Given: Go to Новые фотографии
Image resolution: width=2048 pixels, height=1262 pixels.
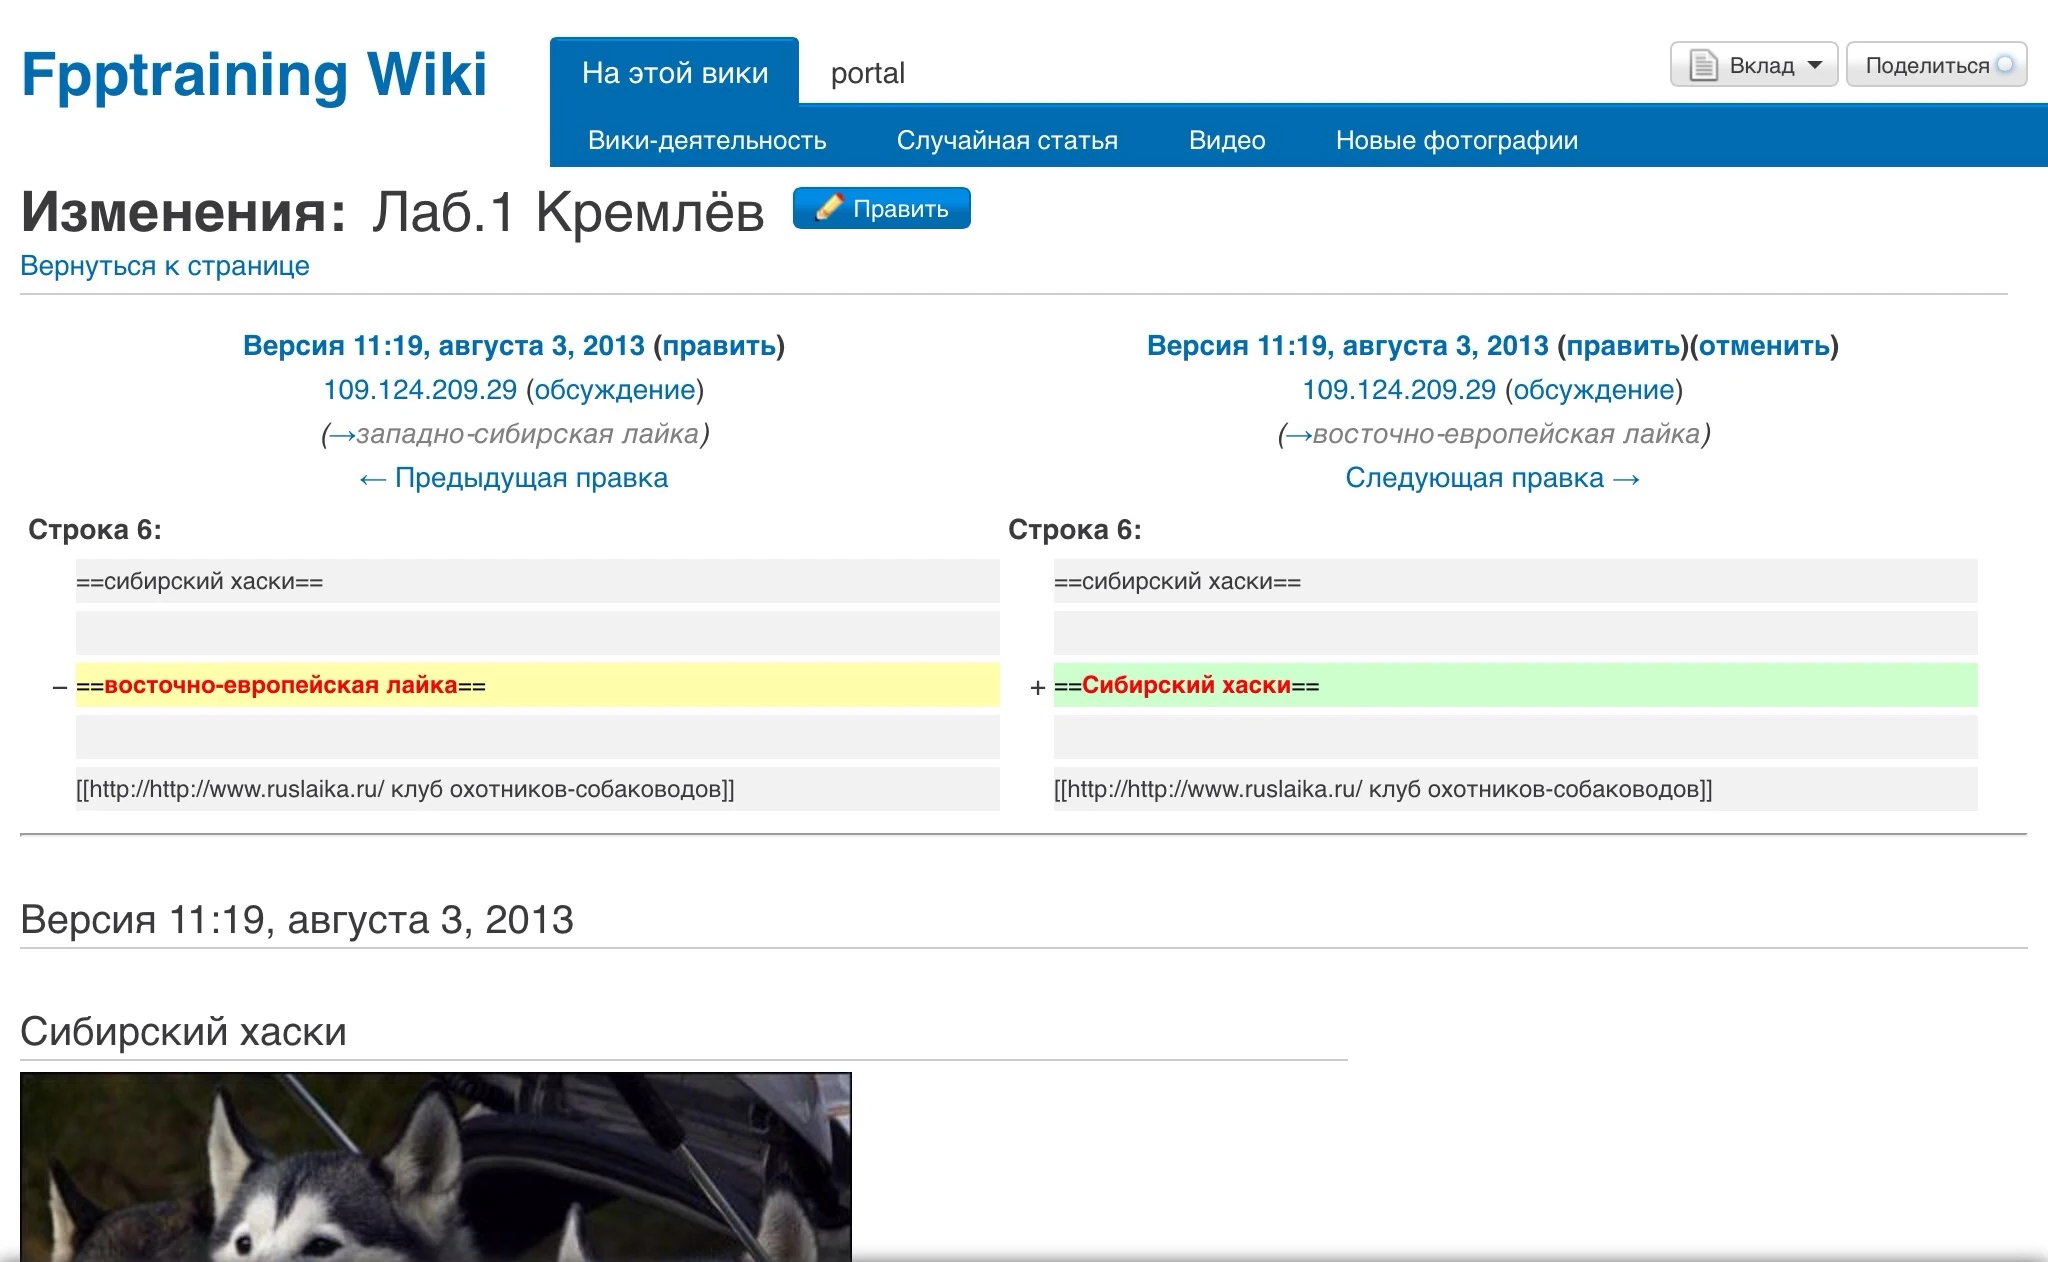Looking at the screenshot, I should [x=1456, y=140].
